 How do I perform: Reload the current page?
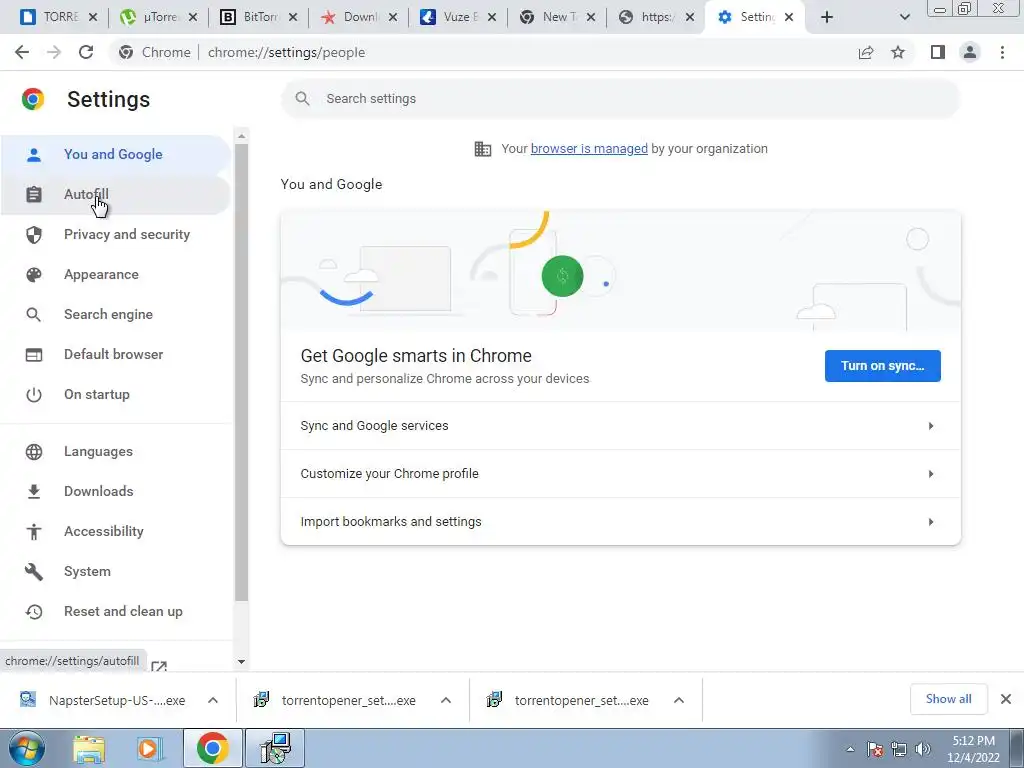click(86, 52)
